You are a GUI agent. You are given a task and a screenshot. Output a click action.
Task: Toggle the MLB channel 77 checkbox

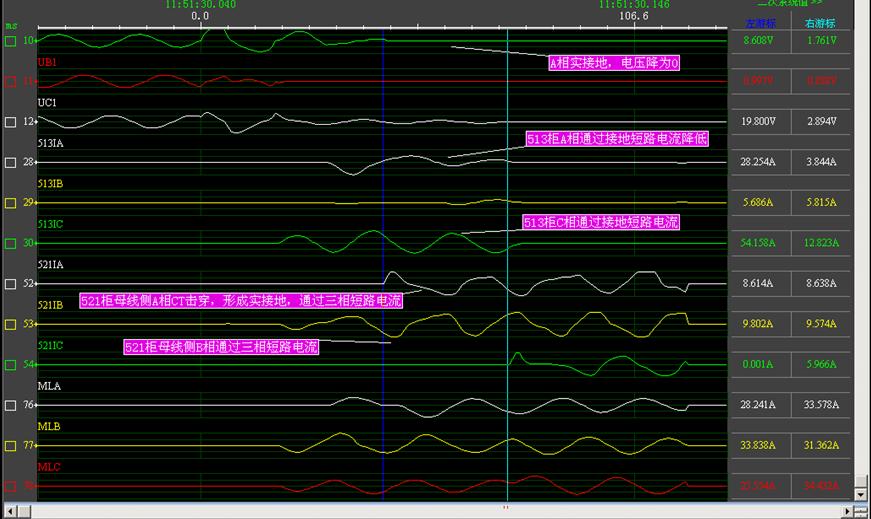(x=10, y=446)
